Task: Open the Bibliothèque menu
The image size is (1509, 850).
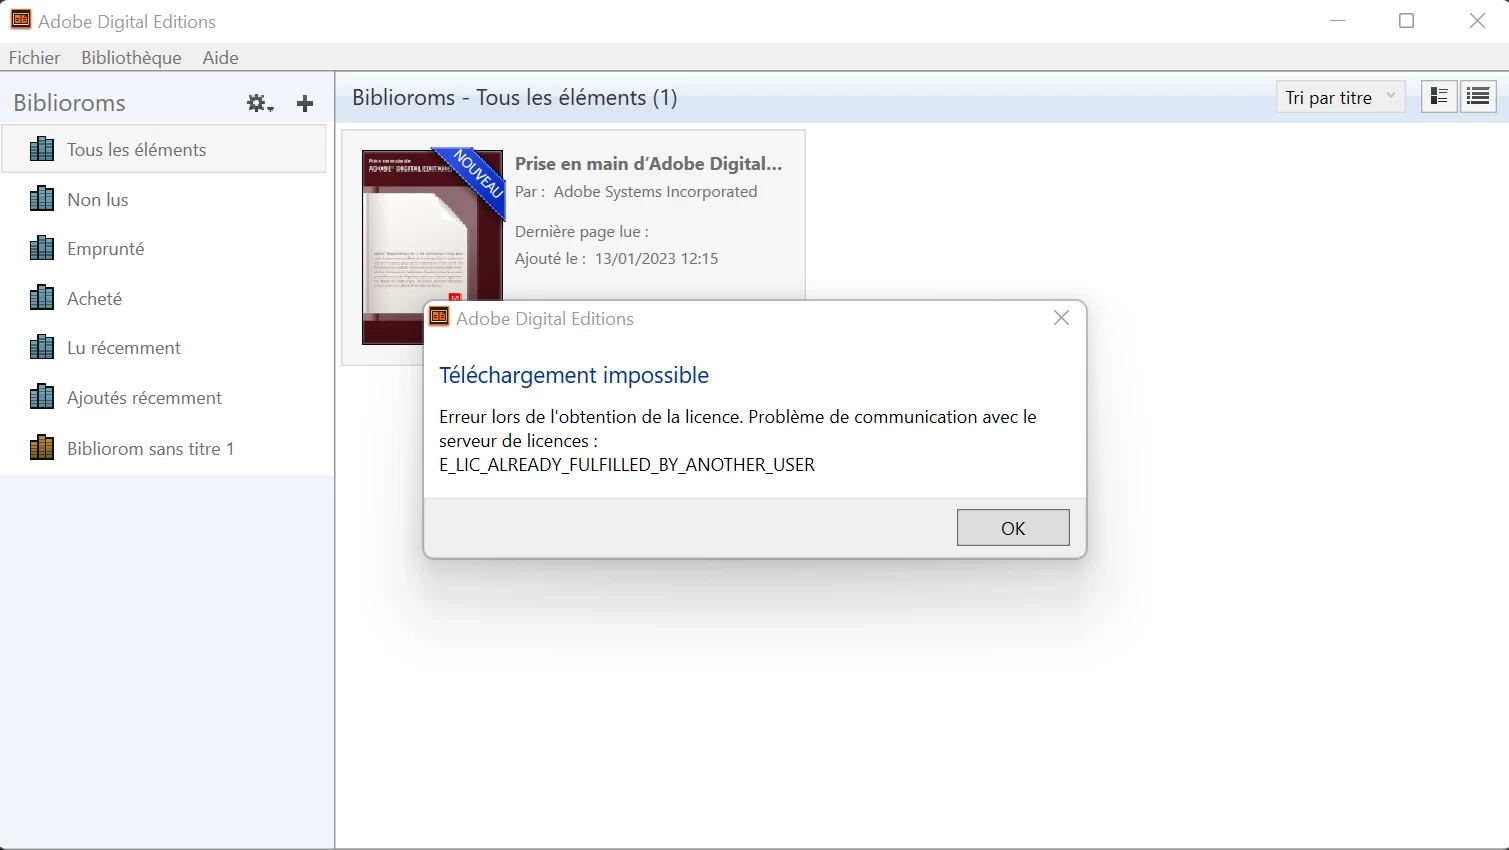Action: click(131, 57)
